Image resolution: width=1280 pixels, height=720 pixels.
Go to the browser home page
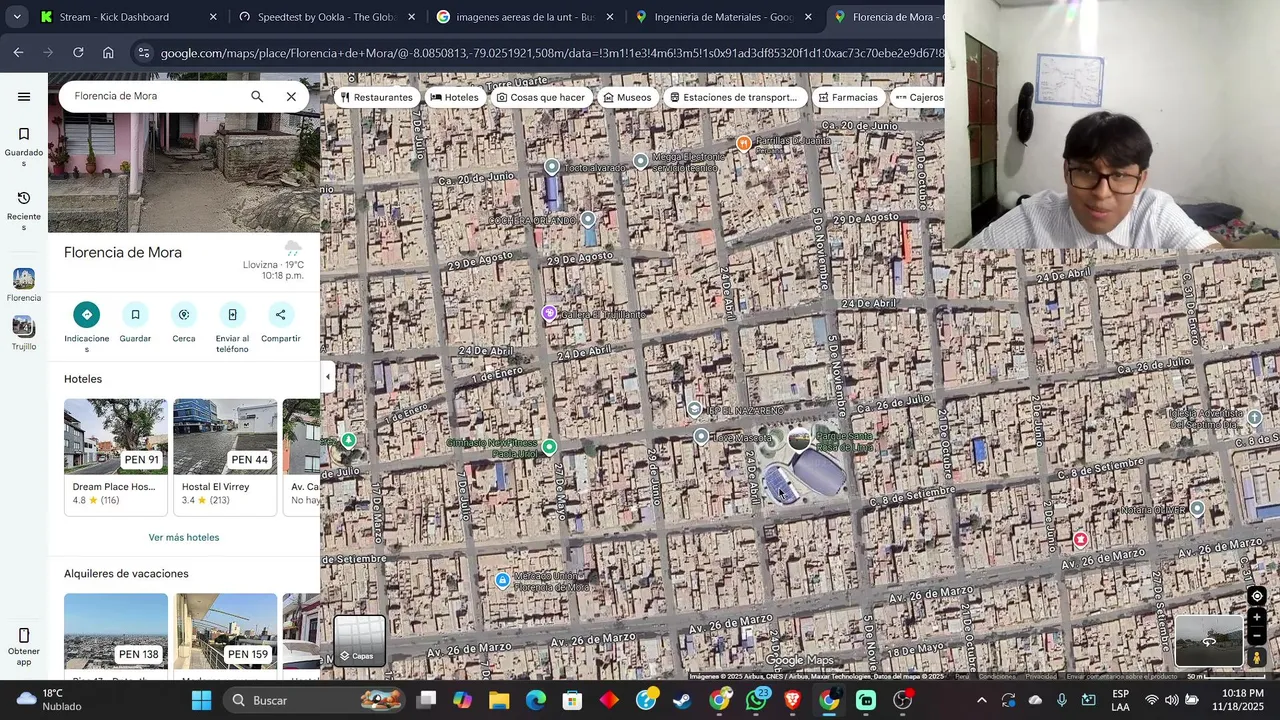108,53
